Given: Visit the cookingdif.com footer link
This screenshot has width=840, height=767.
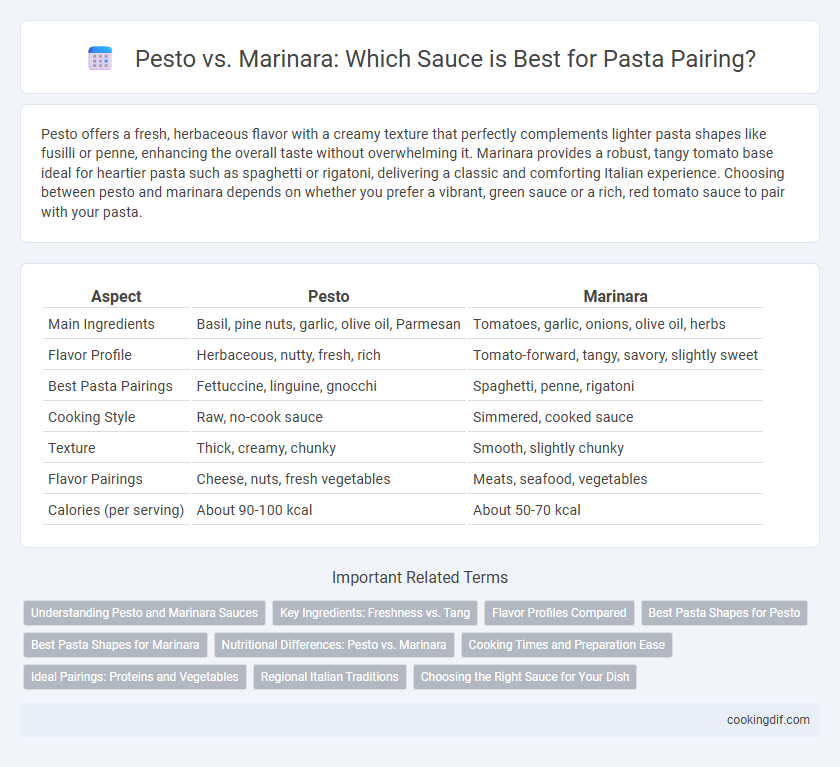Looking at the screenshot, I should 768,720.
